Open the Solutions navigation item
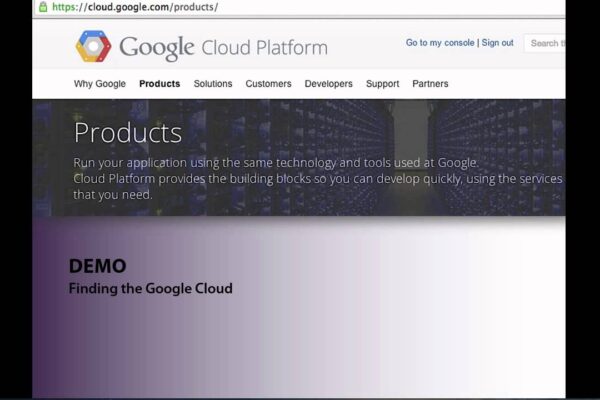 tap(213, 84)
